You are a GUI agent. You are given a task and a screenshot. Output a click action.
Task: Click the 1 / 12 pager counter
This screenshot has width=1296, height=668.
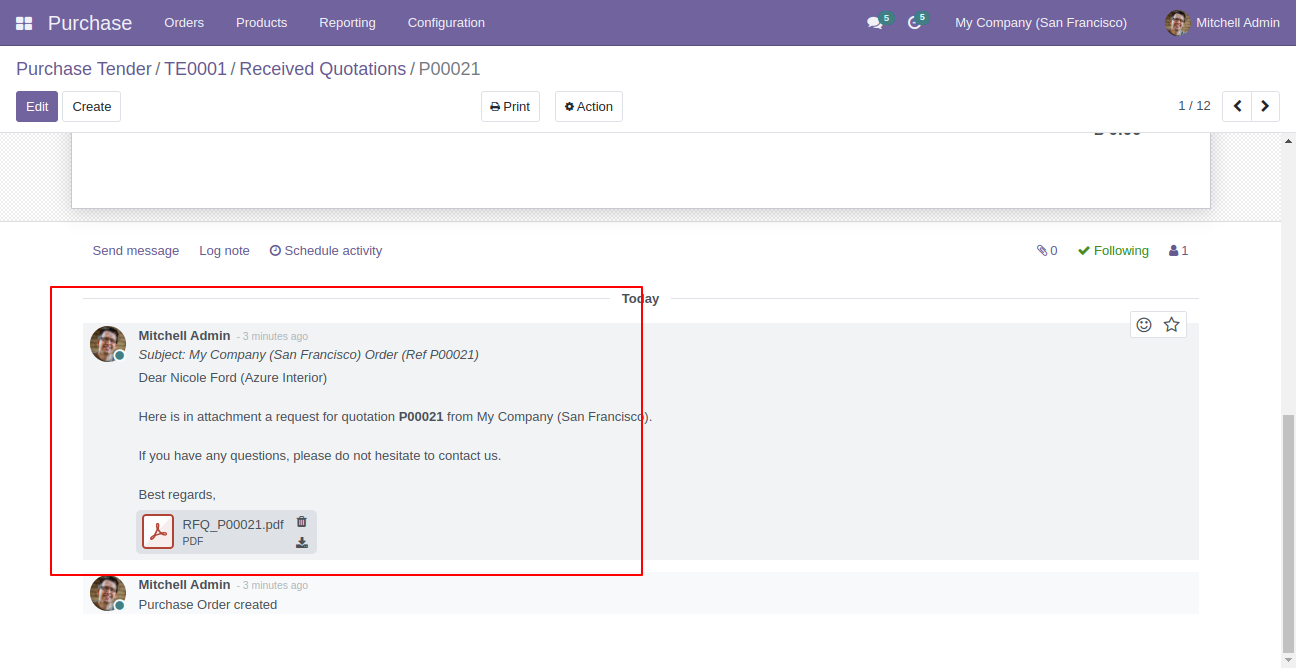point(1194,106)
